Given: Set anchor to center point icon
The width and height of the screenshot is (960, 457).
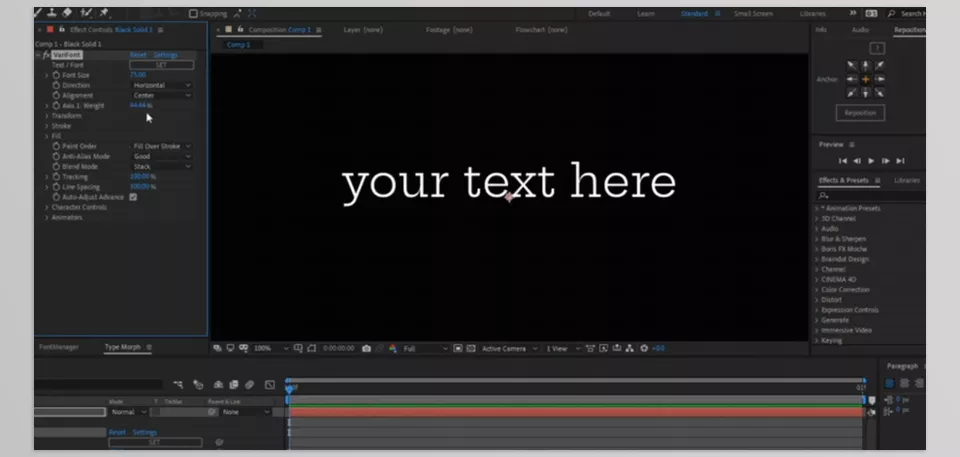Looking at the screenshot, I should pos(866,79).
